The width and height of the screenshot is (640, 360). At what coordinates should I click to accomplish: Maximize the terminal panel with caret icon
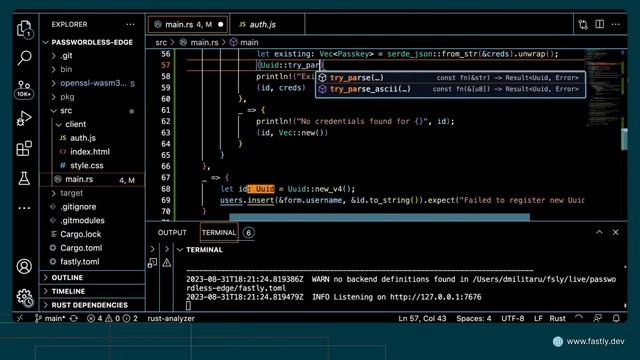click(599, 232)
